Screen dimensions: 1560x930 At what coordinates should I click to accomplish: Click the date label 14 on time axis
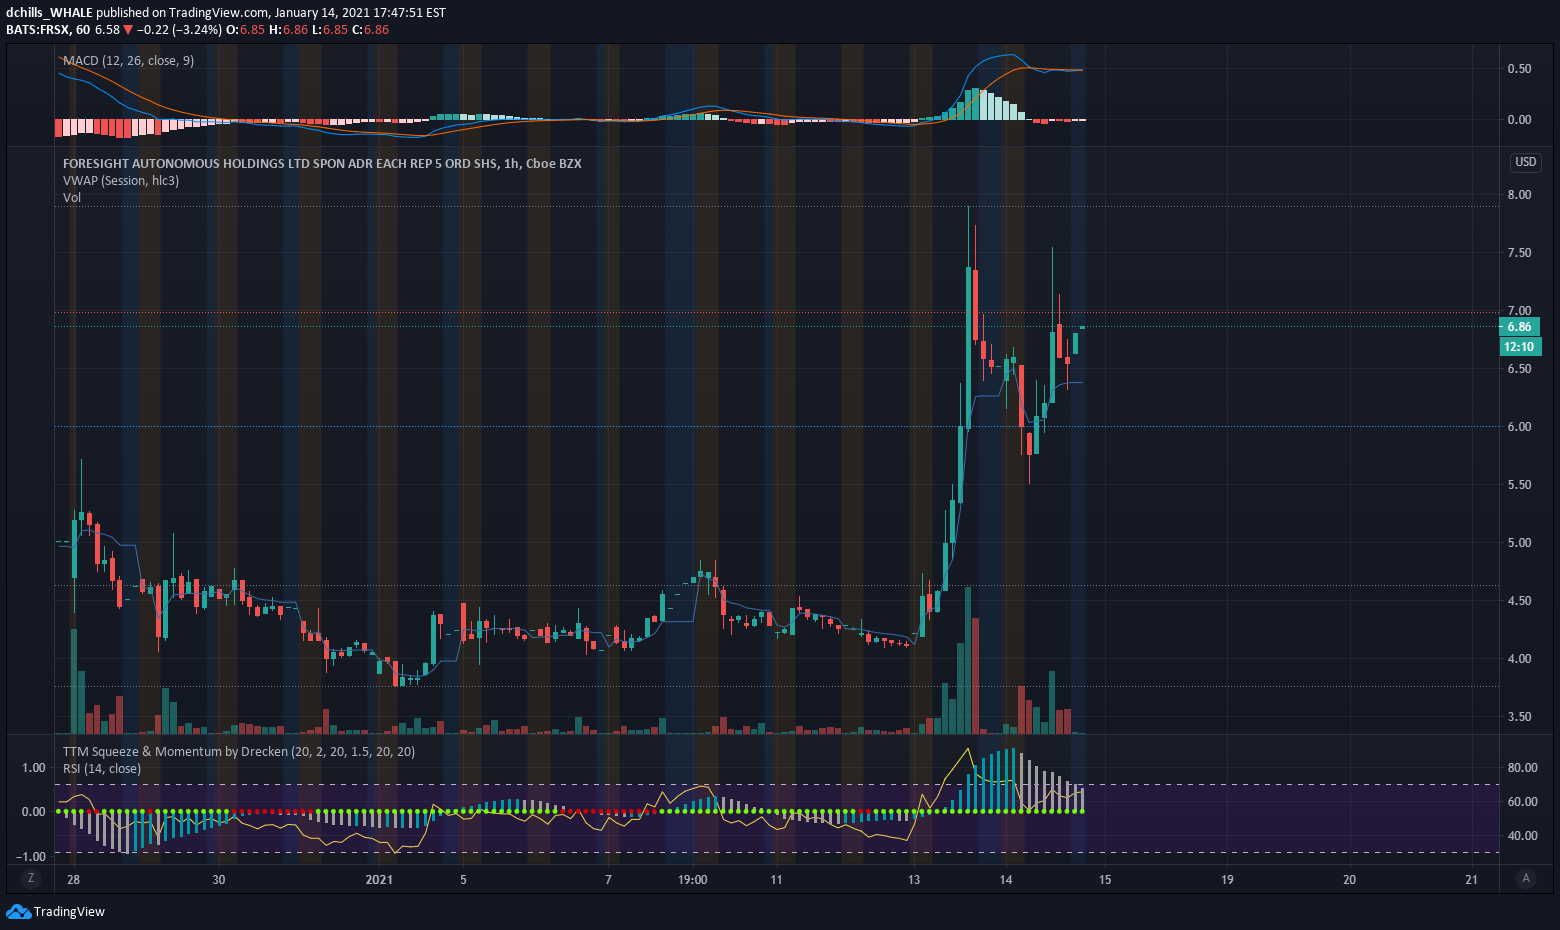pos(1006,880)
